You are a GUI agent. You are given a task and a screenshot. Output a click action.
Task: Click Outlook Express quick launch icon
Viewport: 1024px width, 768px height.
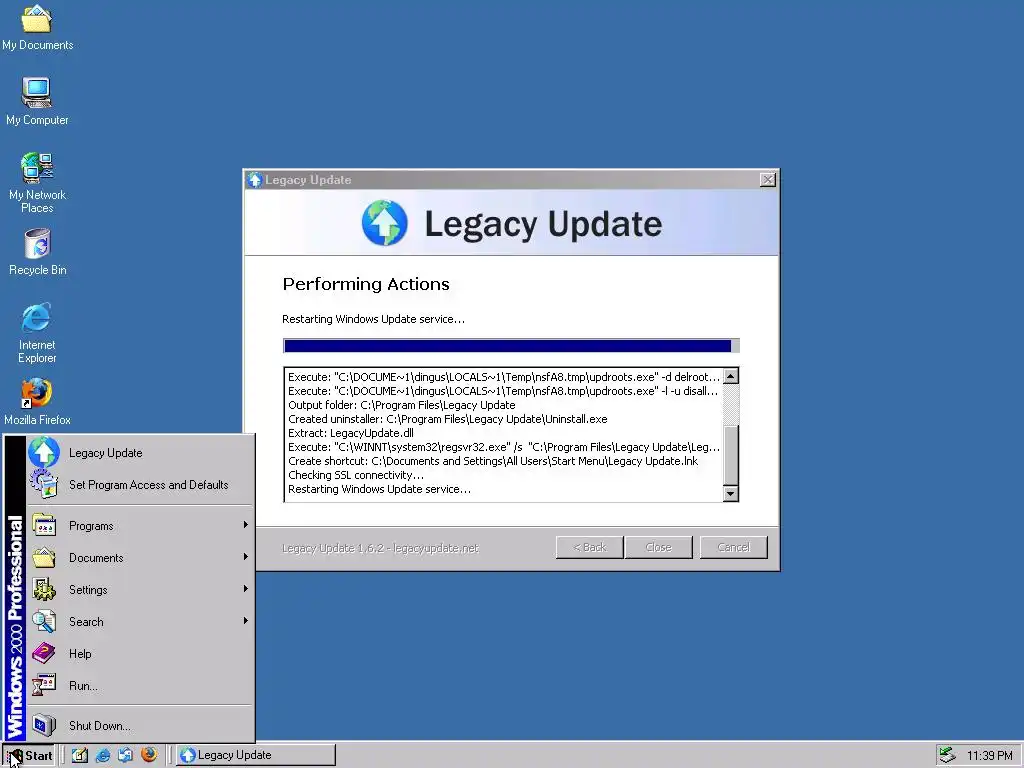(x=125, y=755)
